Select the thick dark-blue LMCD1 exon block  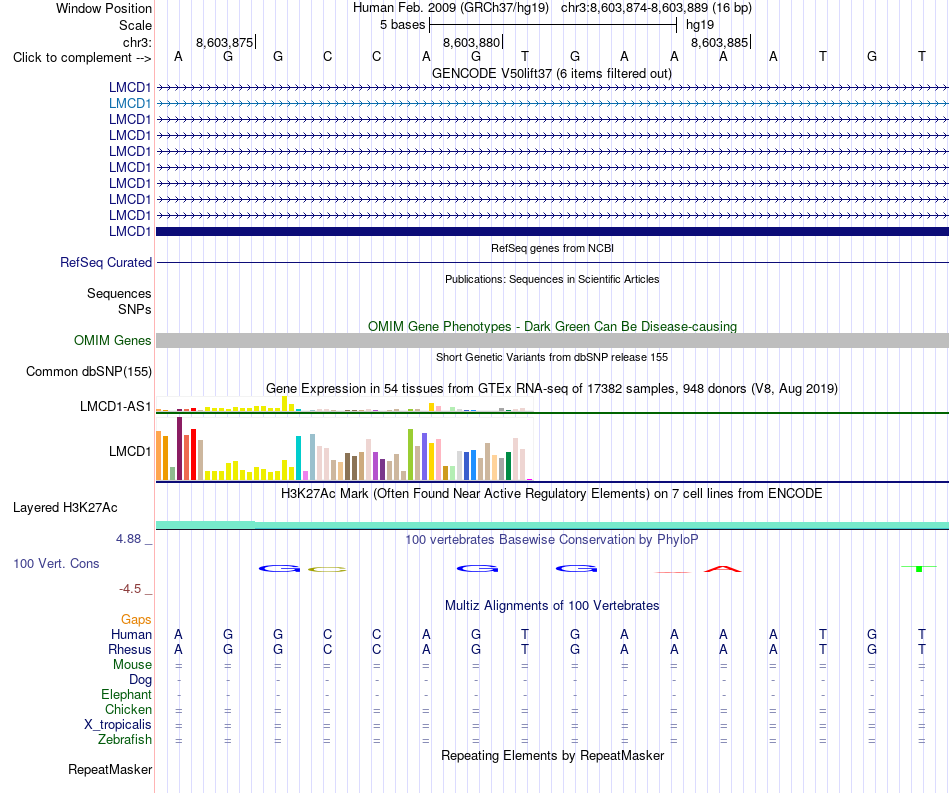[x=552, y=231]
